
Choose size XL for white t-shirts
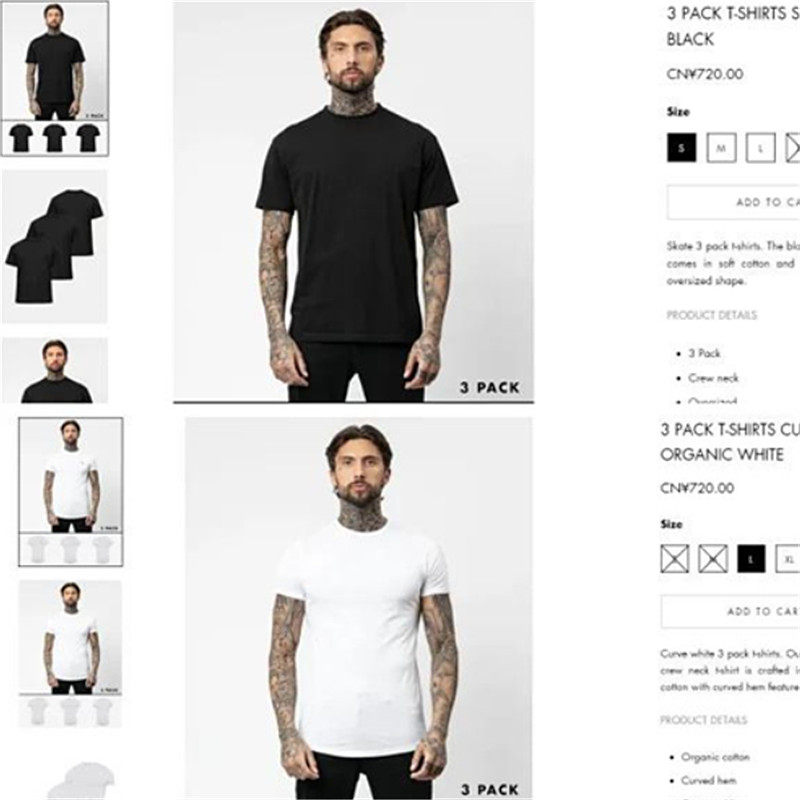pos(788,559)
